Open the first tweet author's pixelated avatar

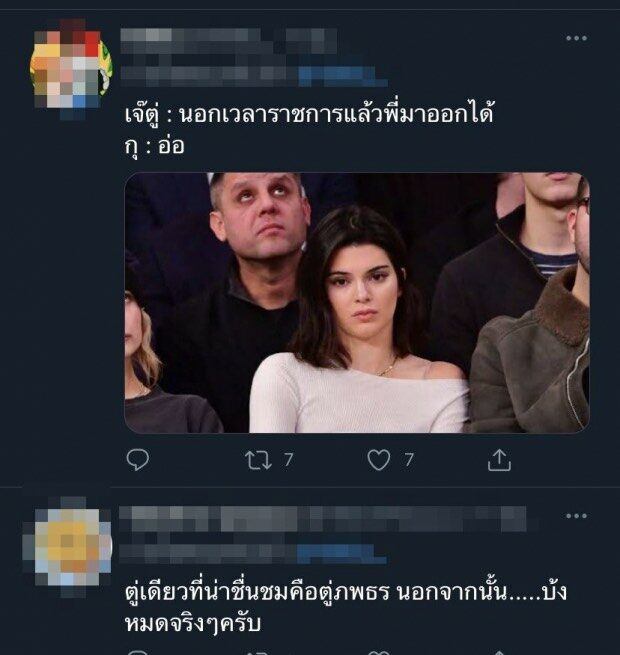tap(71, 69)
